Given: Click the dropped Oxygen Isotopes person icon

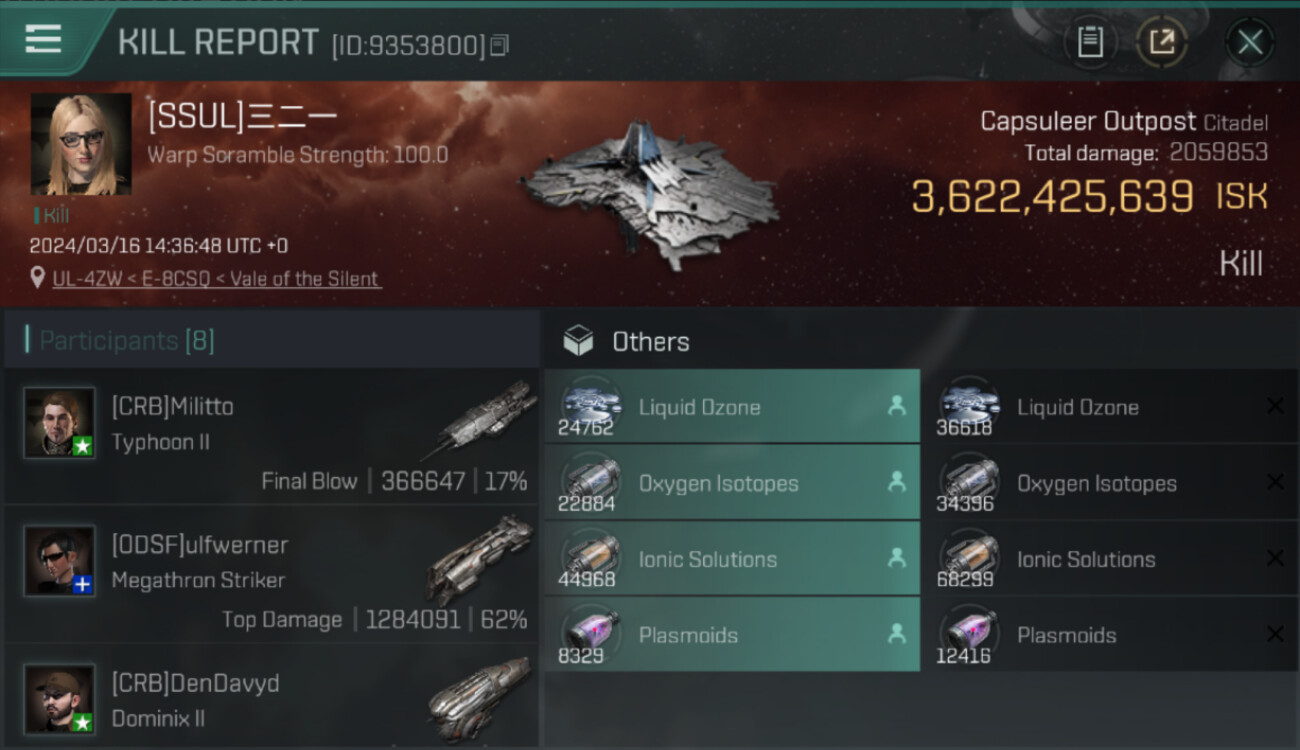Looking at the screenshot, I should [x=896, y=482].
